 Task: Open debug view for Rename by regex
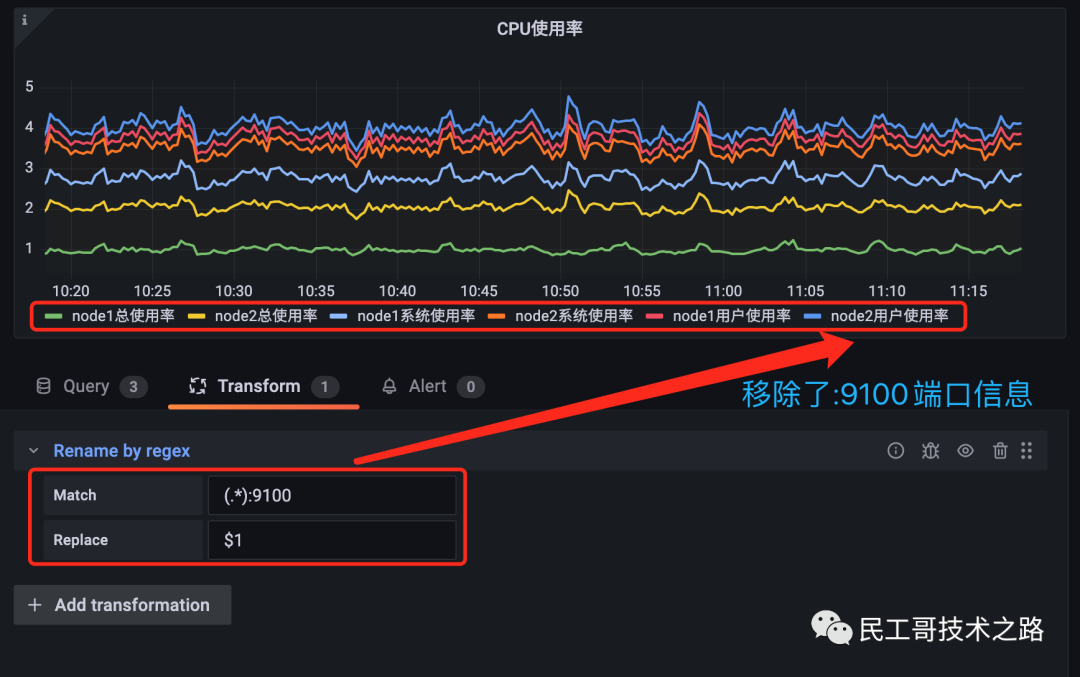click(x=931, y=450)
